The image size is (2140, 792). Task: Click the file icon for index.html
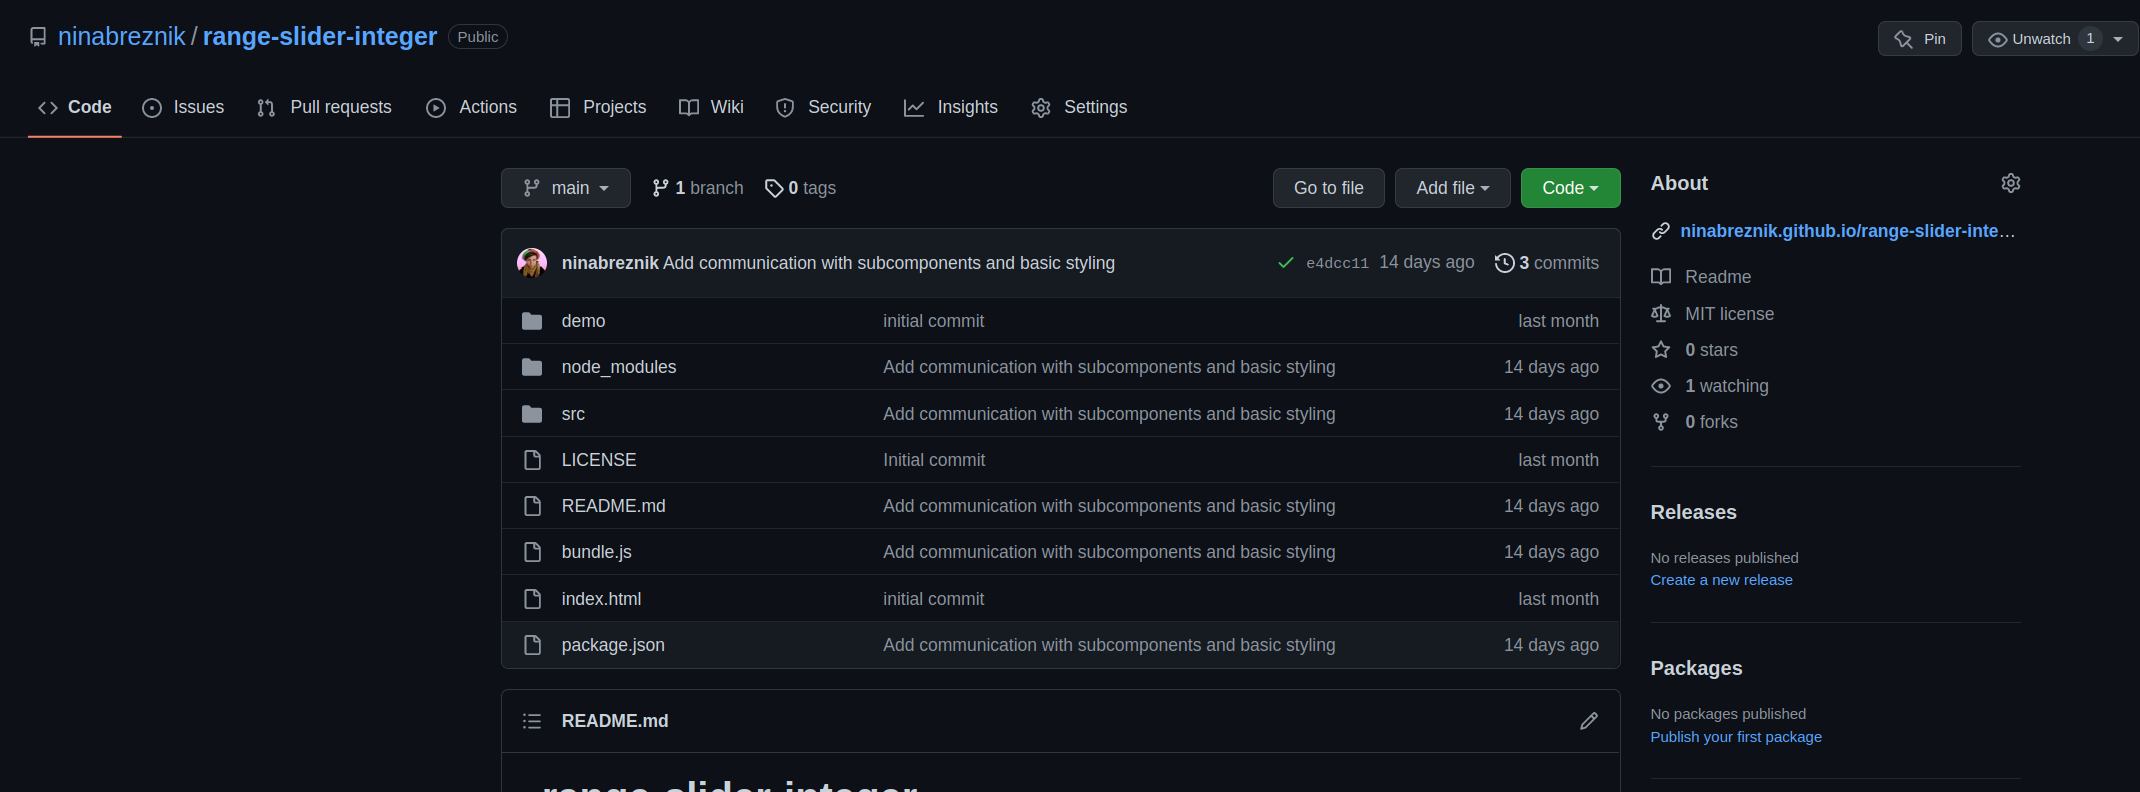532,599
